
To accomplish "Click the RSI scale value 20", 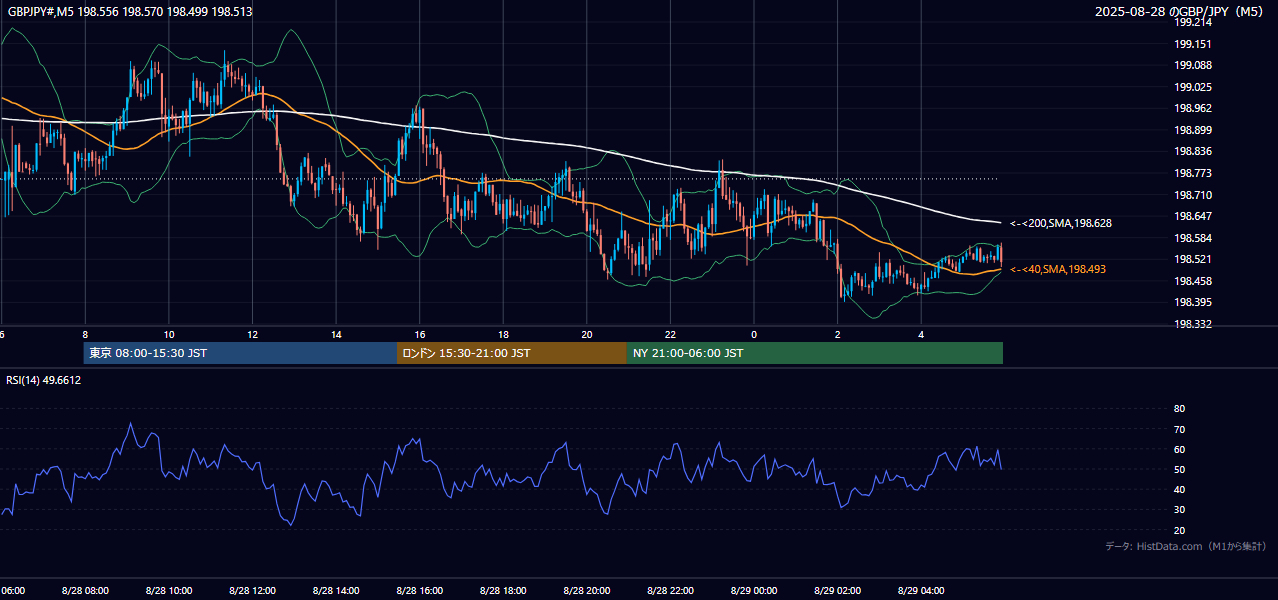I will (1179, 530).
